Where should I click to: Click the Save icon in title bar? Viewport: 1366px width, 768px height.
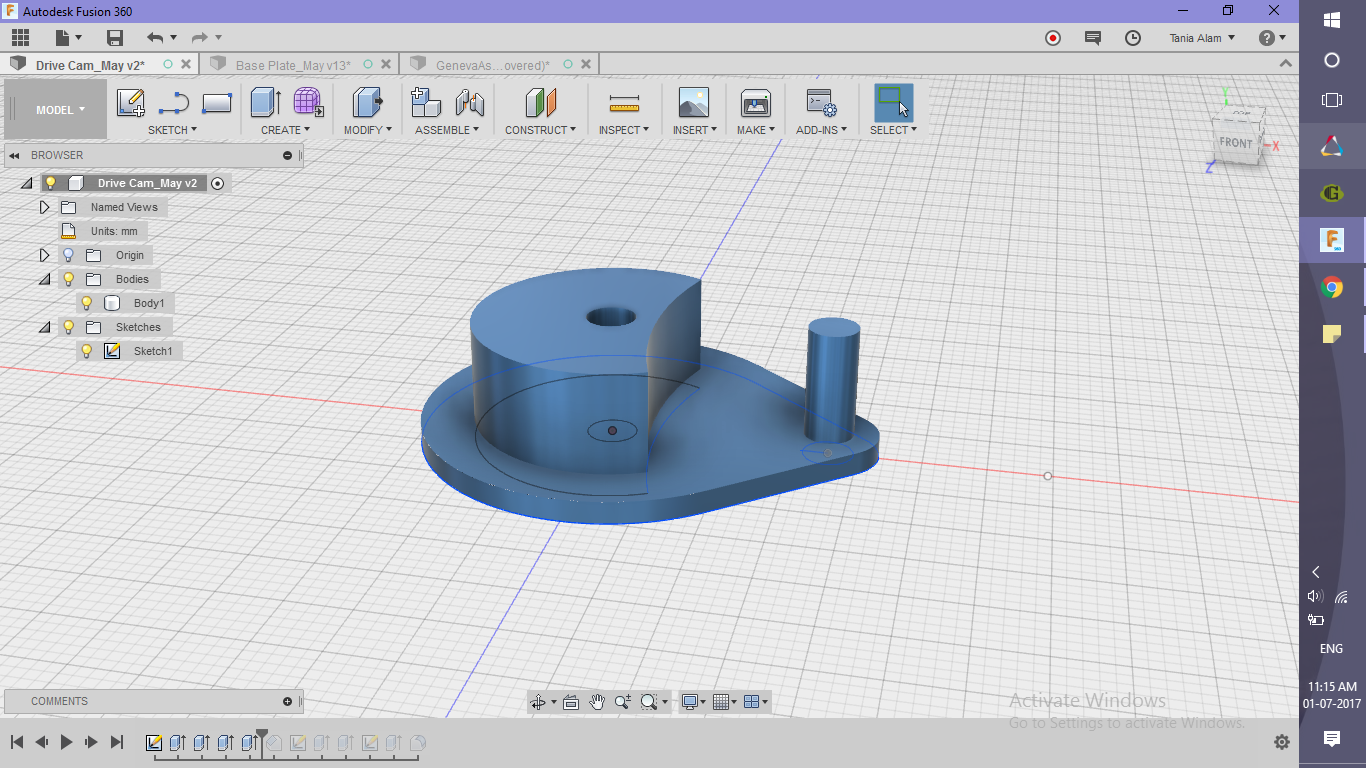coord(115,38)
